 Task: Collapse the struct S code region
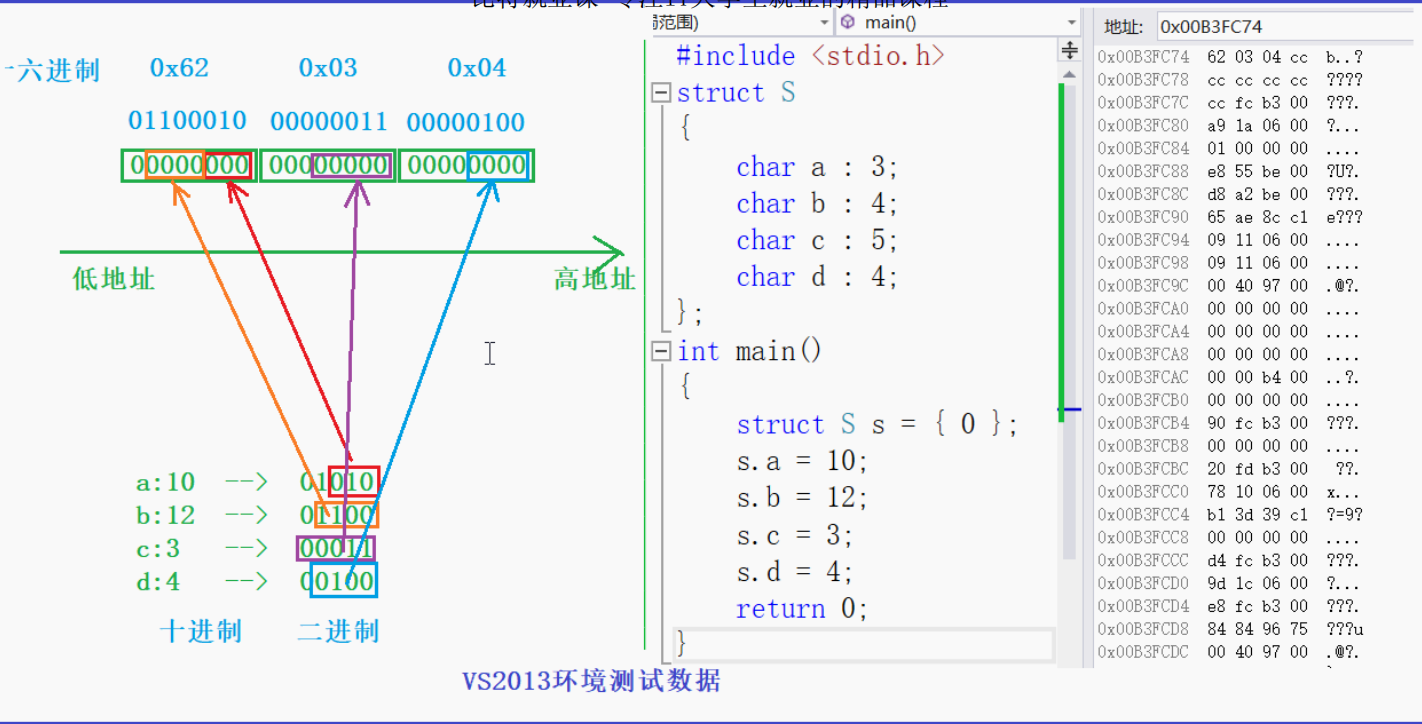(661, 92)
